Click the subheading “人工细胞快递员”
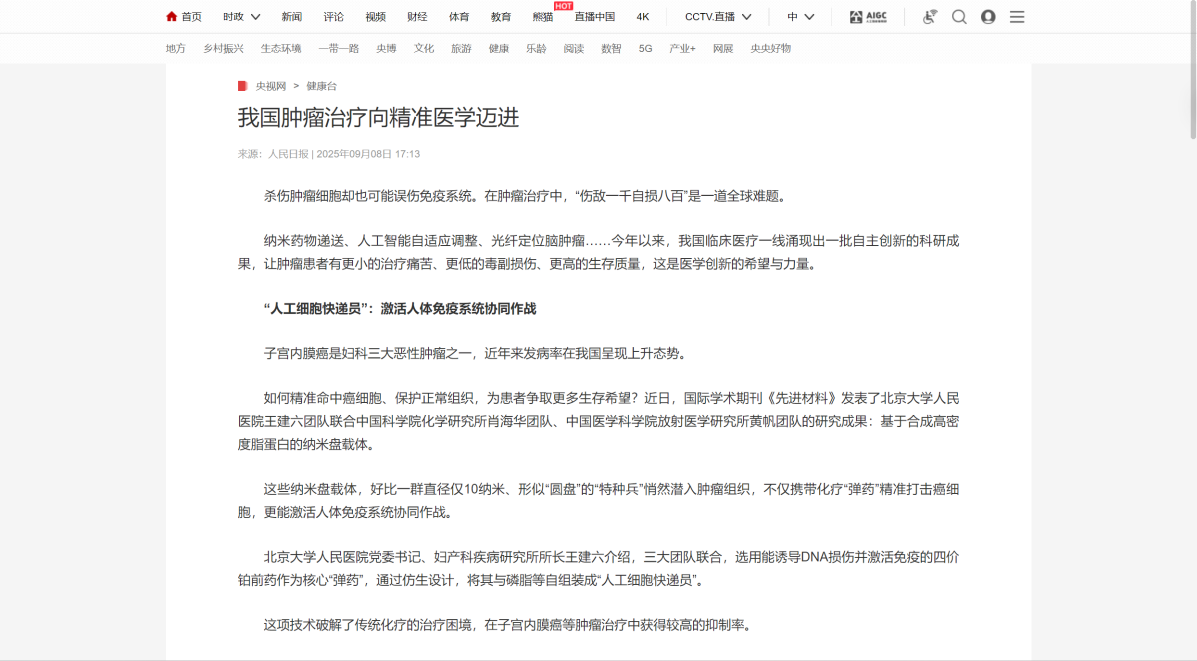 tap(319, 308)
